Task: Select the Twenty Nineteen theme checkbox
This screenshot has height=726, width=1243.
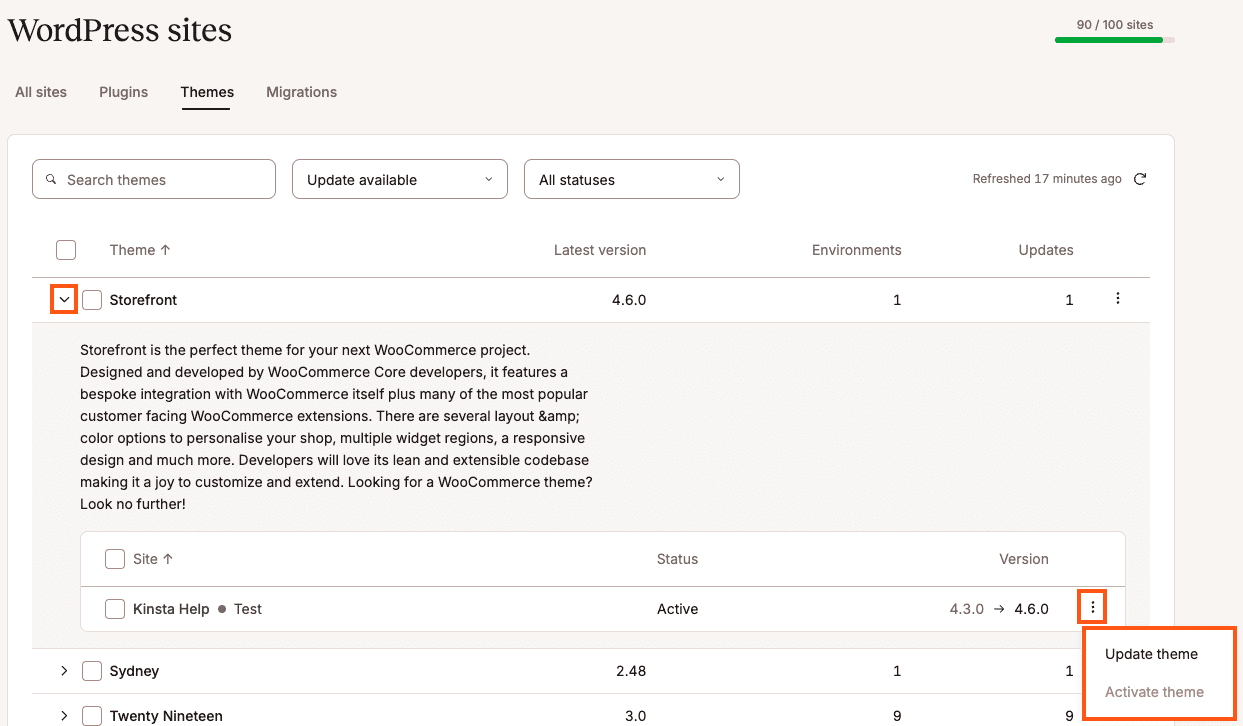Action: click(92, 716)
